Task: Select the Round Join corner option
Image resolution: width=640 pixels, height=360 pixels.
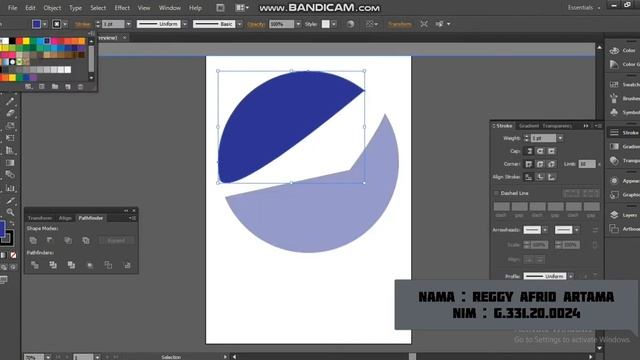Action: pyautogui.click(x=540, y=164)
